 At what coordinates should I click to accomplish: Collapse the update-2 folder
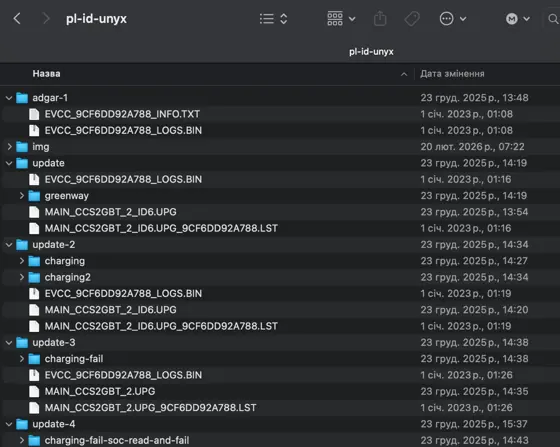[9, 245]
